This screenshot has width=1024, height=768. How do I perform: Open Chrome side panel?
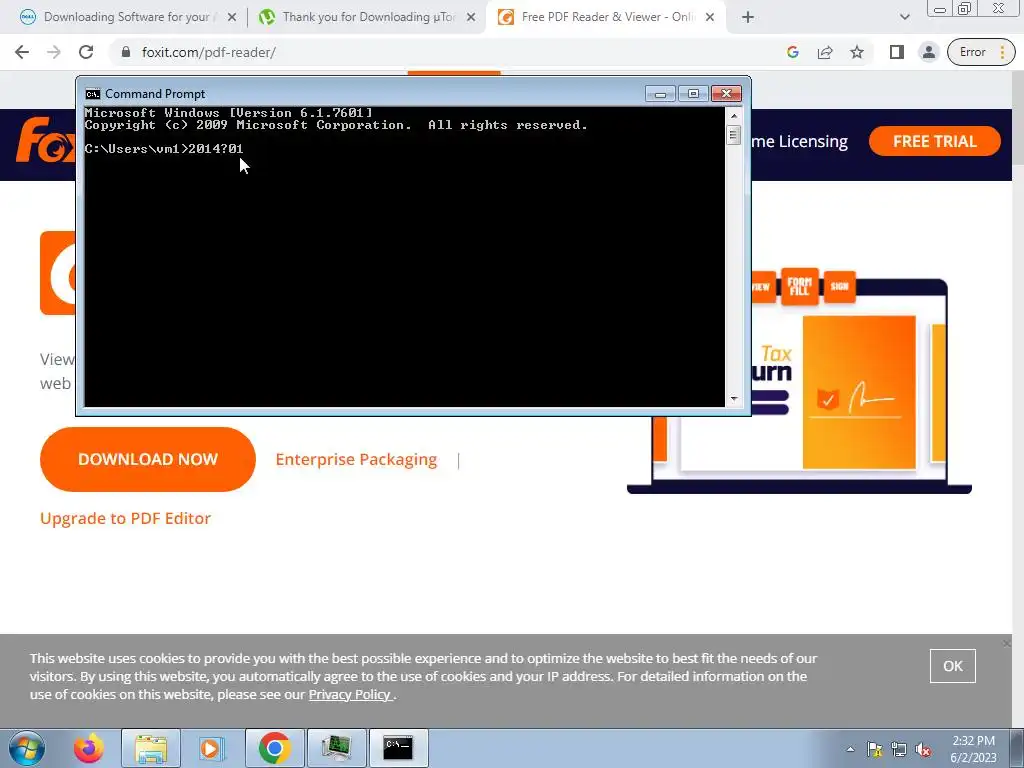click(897, 52)
